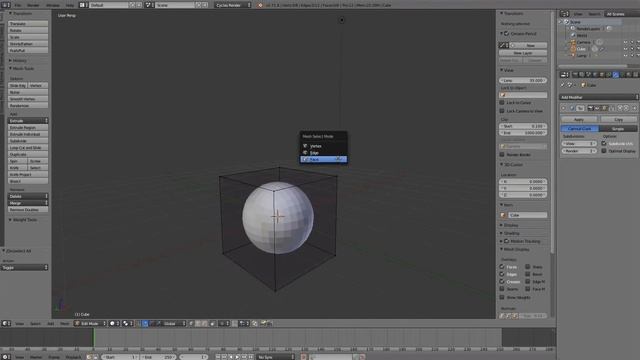This screenshot has height=360, width=640.
Task: Open the render tab (camera icon) in Properties
Action: [x=575, y=75]
